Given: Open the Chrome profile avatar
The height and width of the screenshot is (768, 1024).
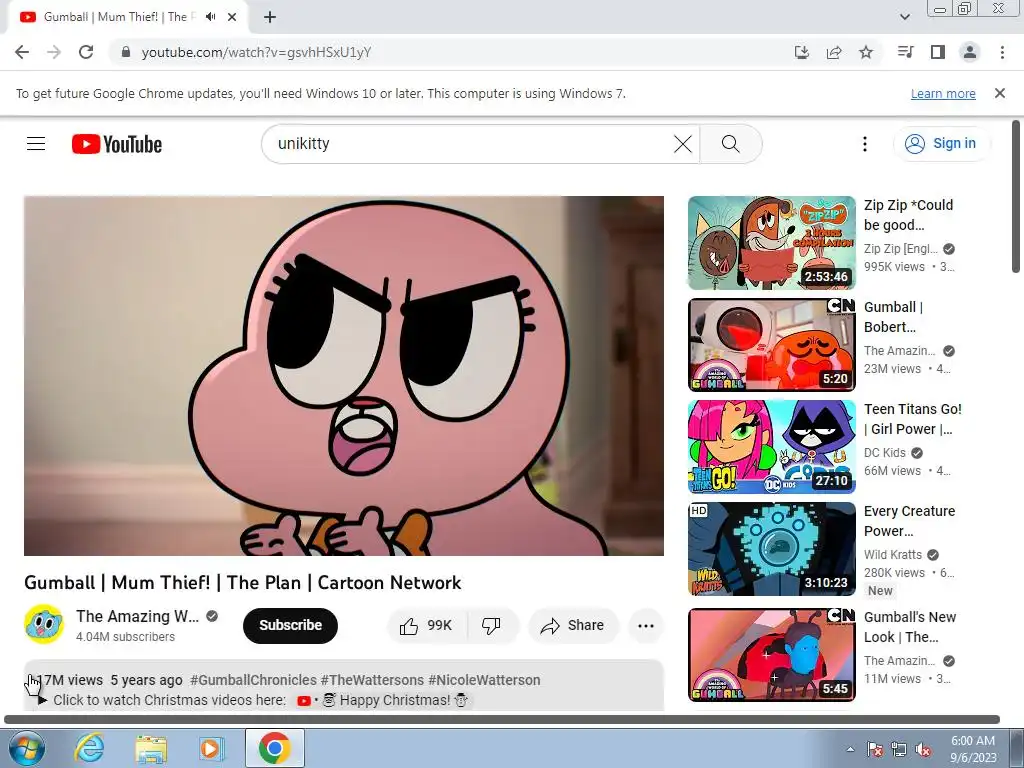Looking at the screenshot, I should click(x=970, y=52).
